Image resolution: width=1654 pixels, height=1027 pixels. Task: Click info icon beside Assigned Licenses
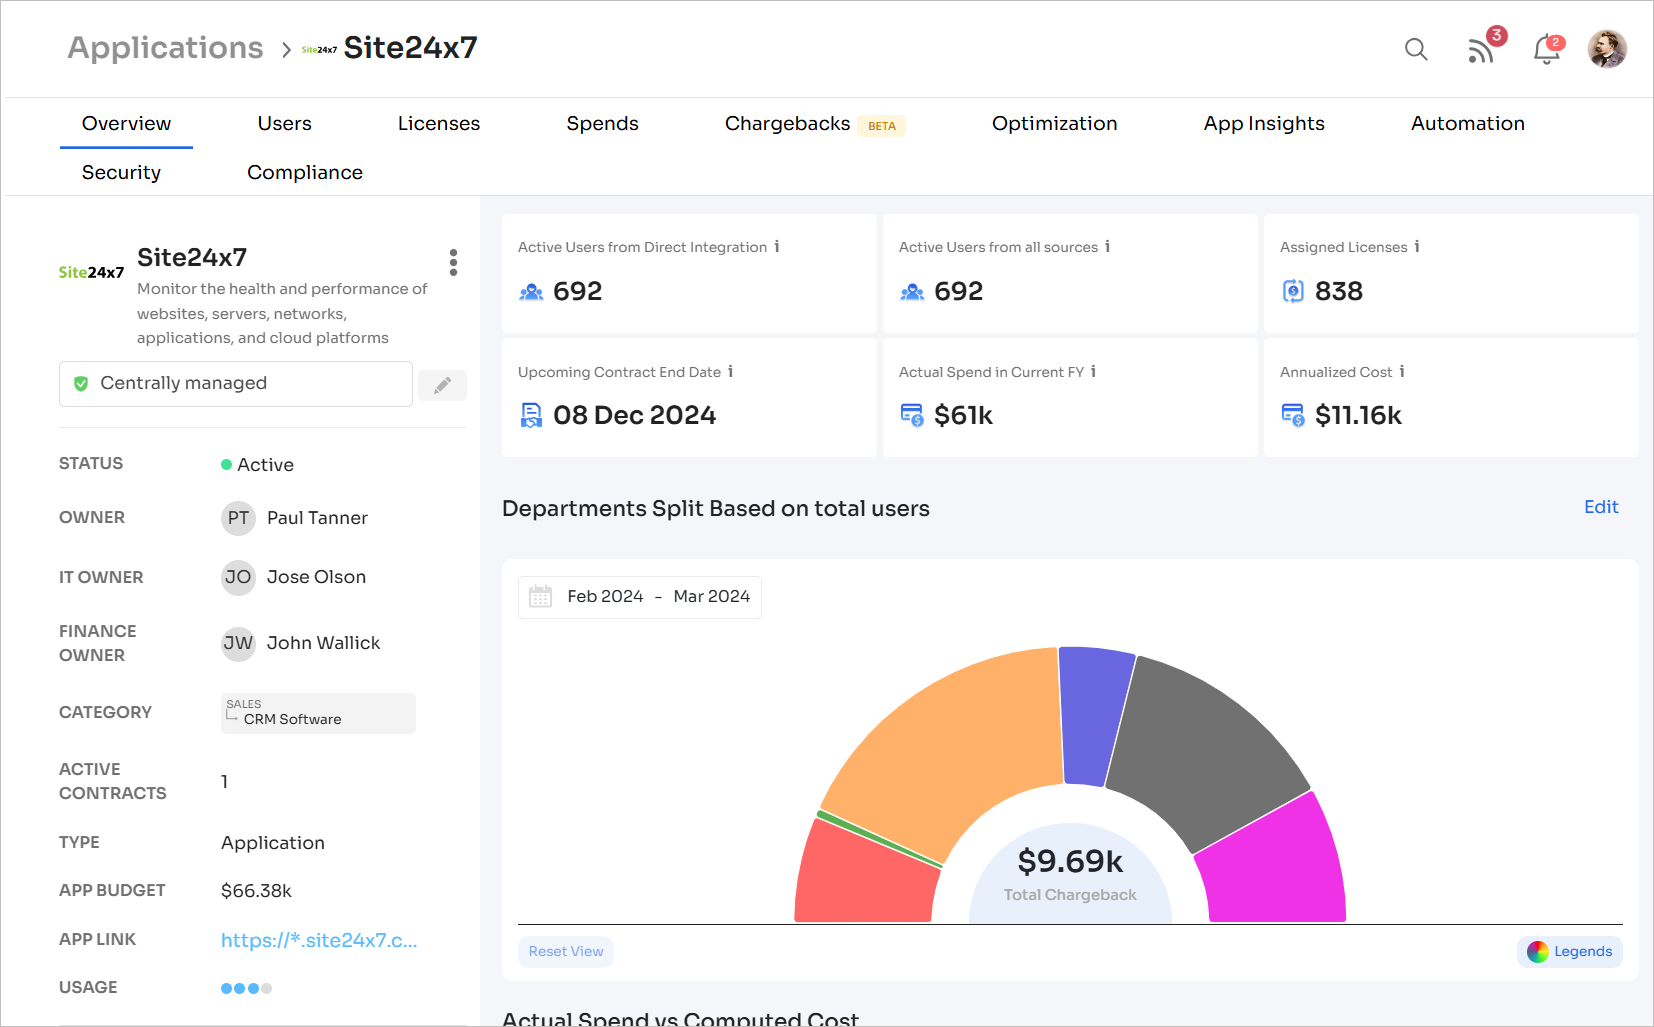1417,247
